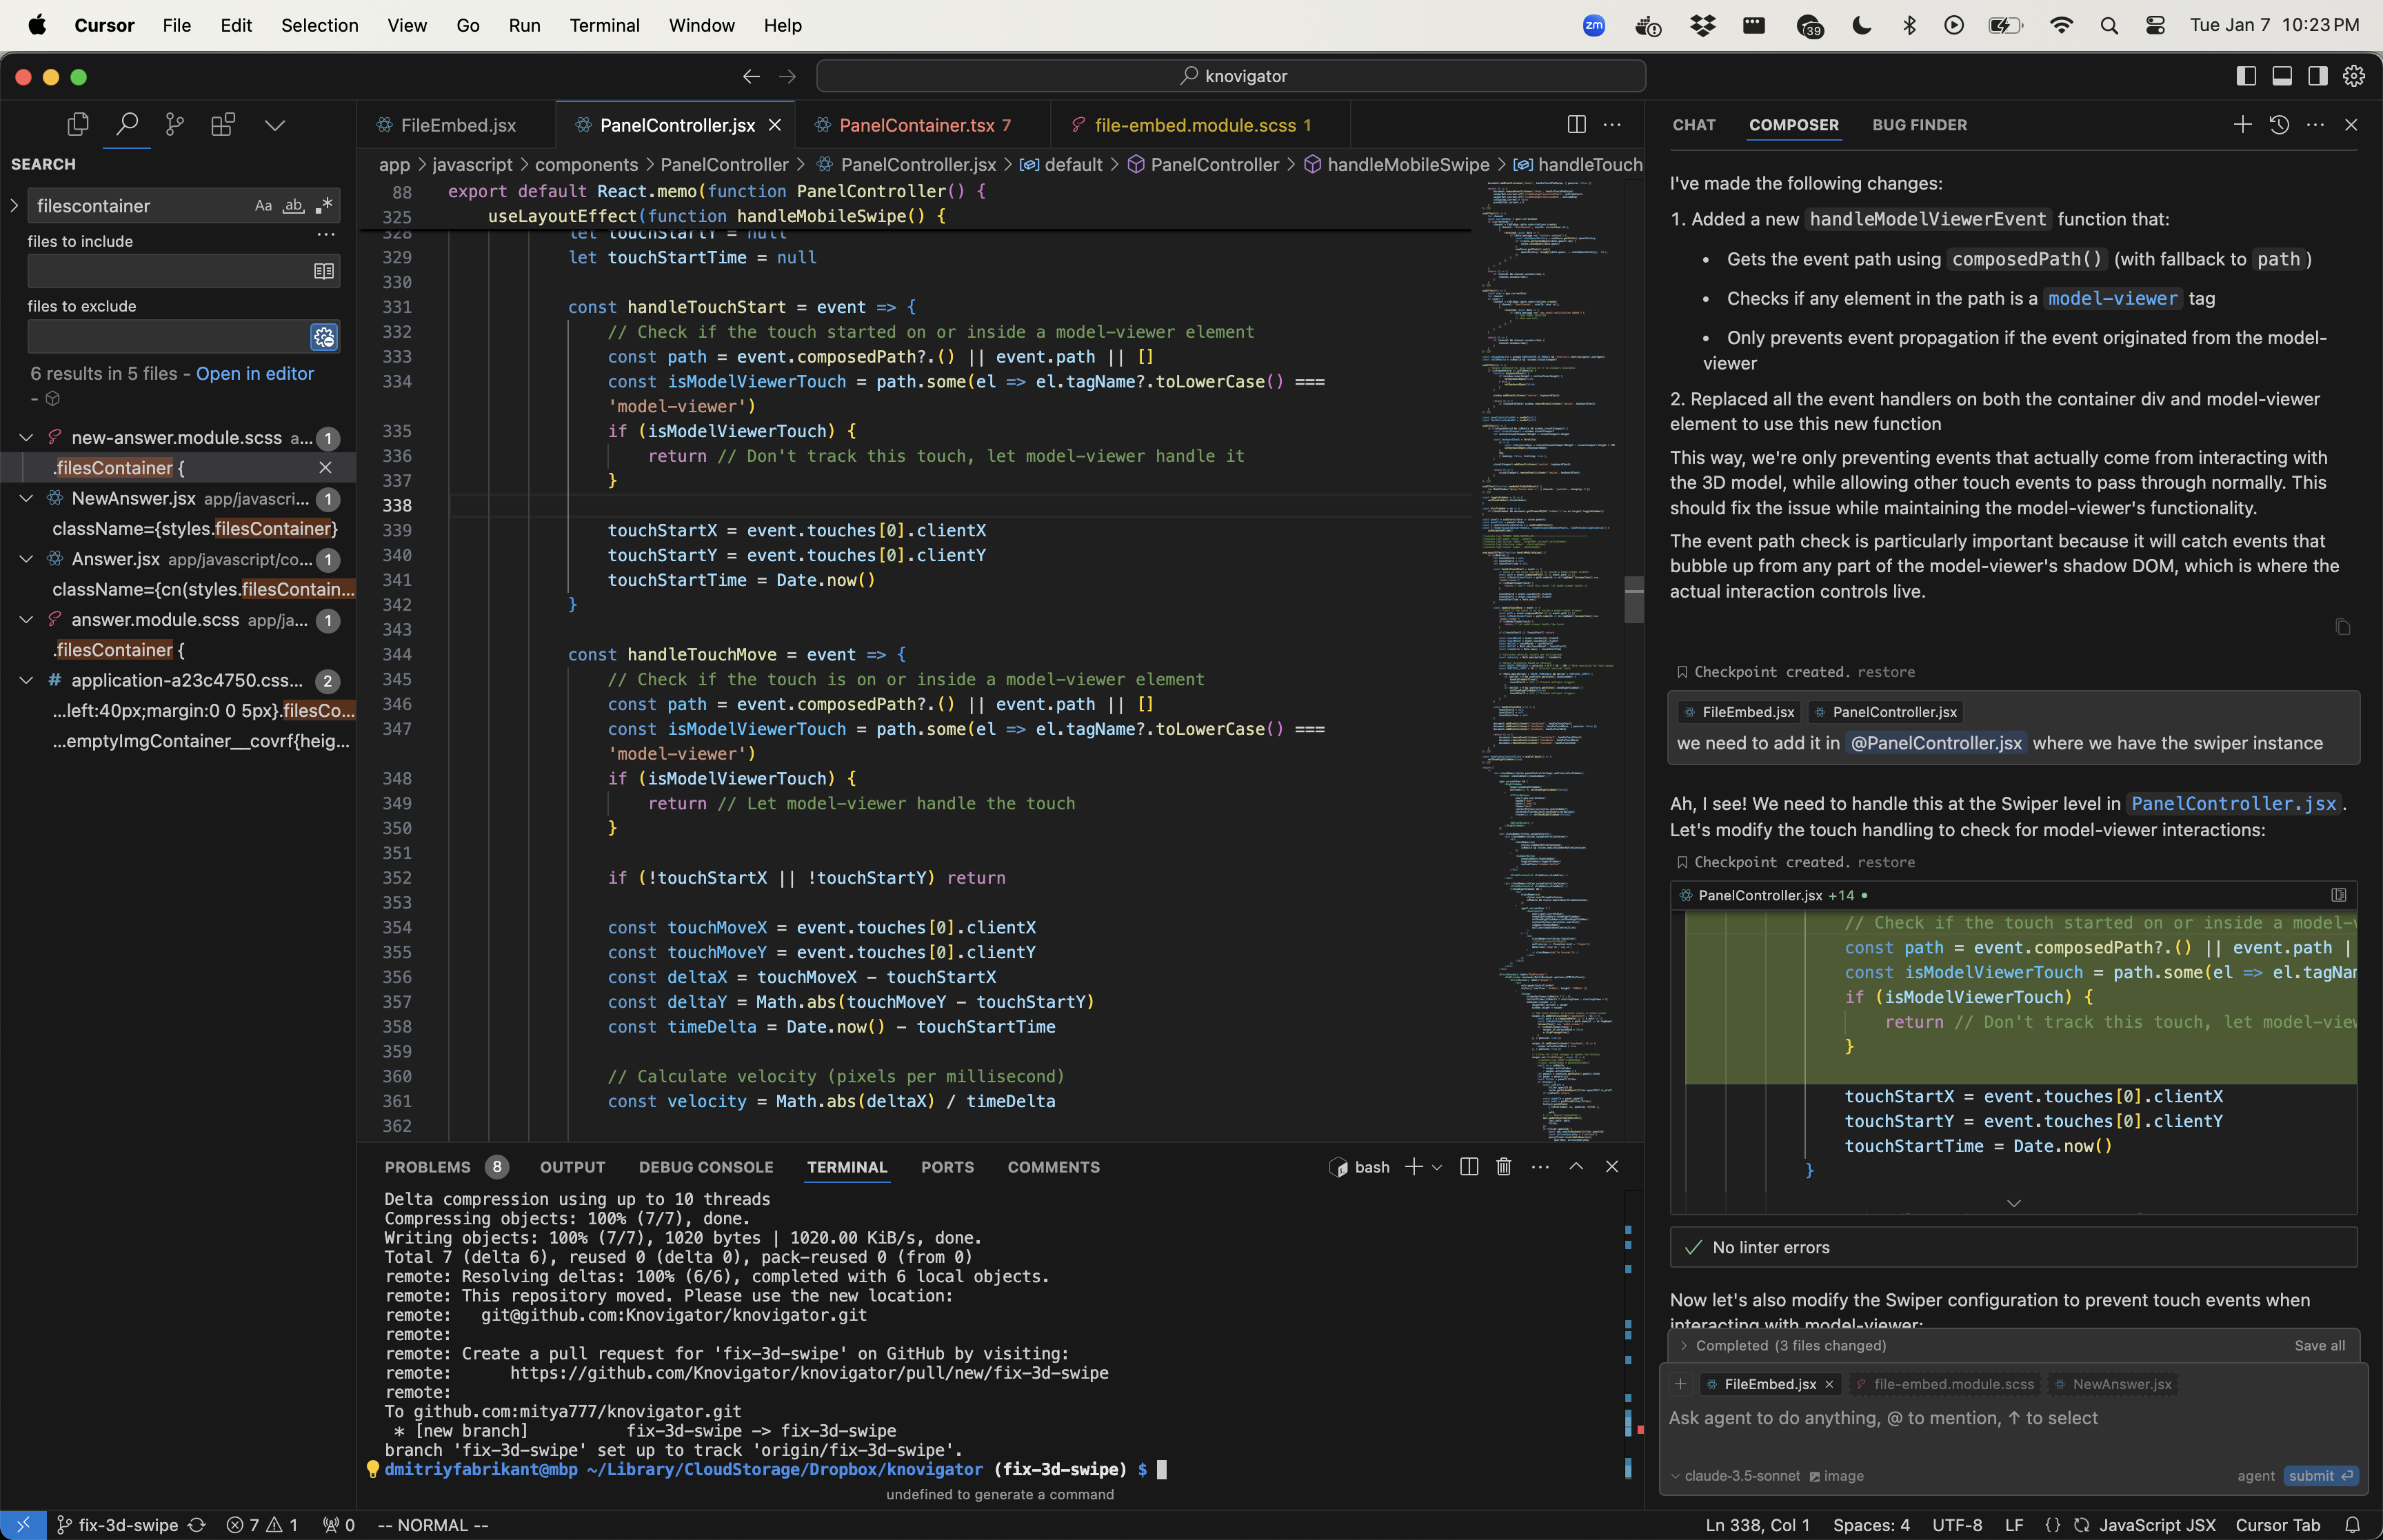Open the Source Control view icon
The image size is (2383, 1540).
point(175,124)
